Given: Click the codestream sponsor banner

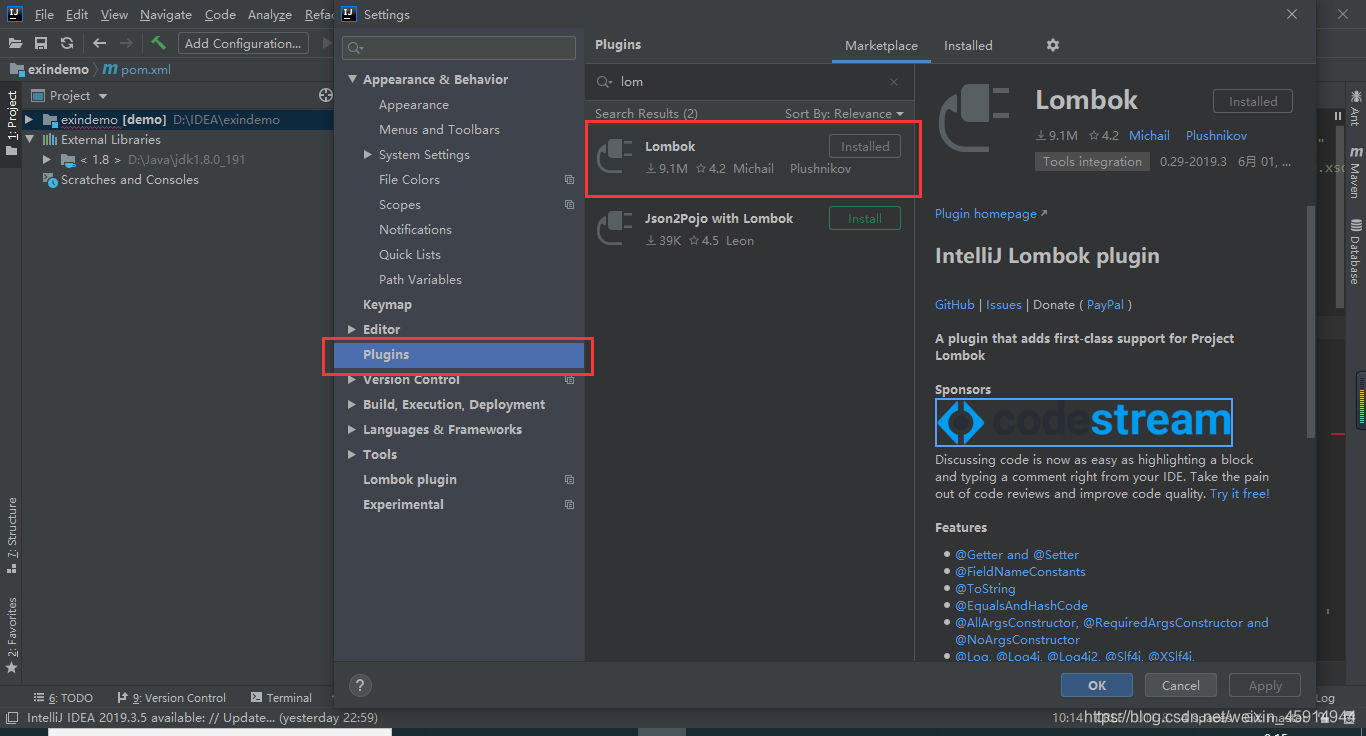Looking at the screenshot, I should 1083,422.
